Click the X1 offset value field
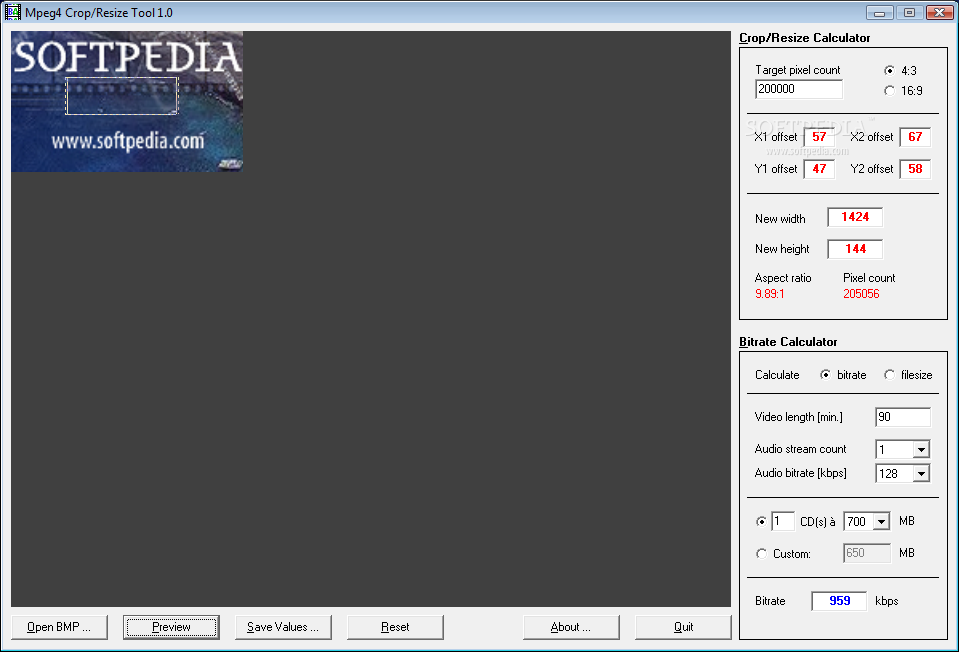The image size is (959, 652). (x=820, y=137)
